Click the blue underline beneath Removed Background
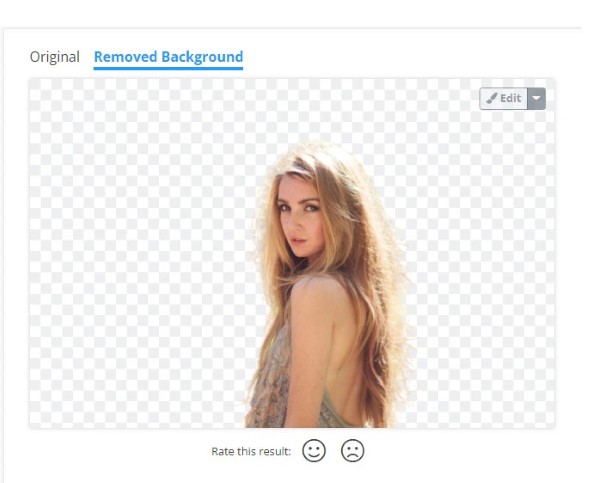600x483 pixels. pyautogui.click(x=168, y=69)
